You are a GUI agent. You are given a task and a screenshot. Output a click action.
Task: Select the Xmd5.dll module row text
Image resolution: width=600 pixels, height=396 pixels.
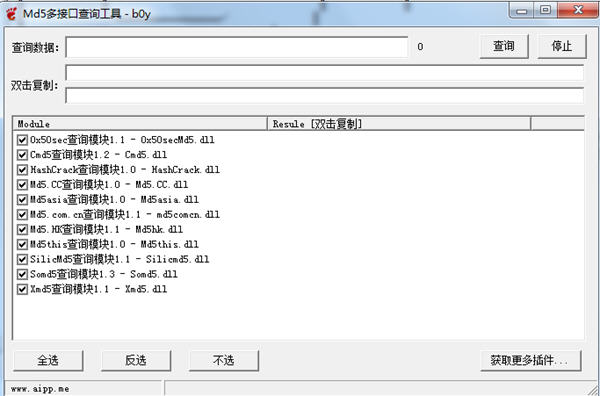[x=98, y=289]
